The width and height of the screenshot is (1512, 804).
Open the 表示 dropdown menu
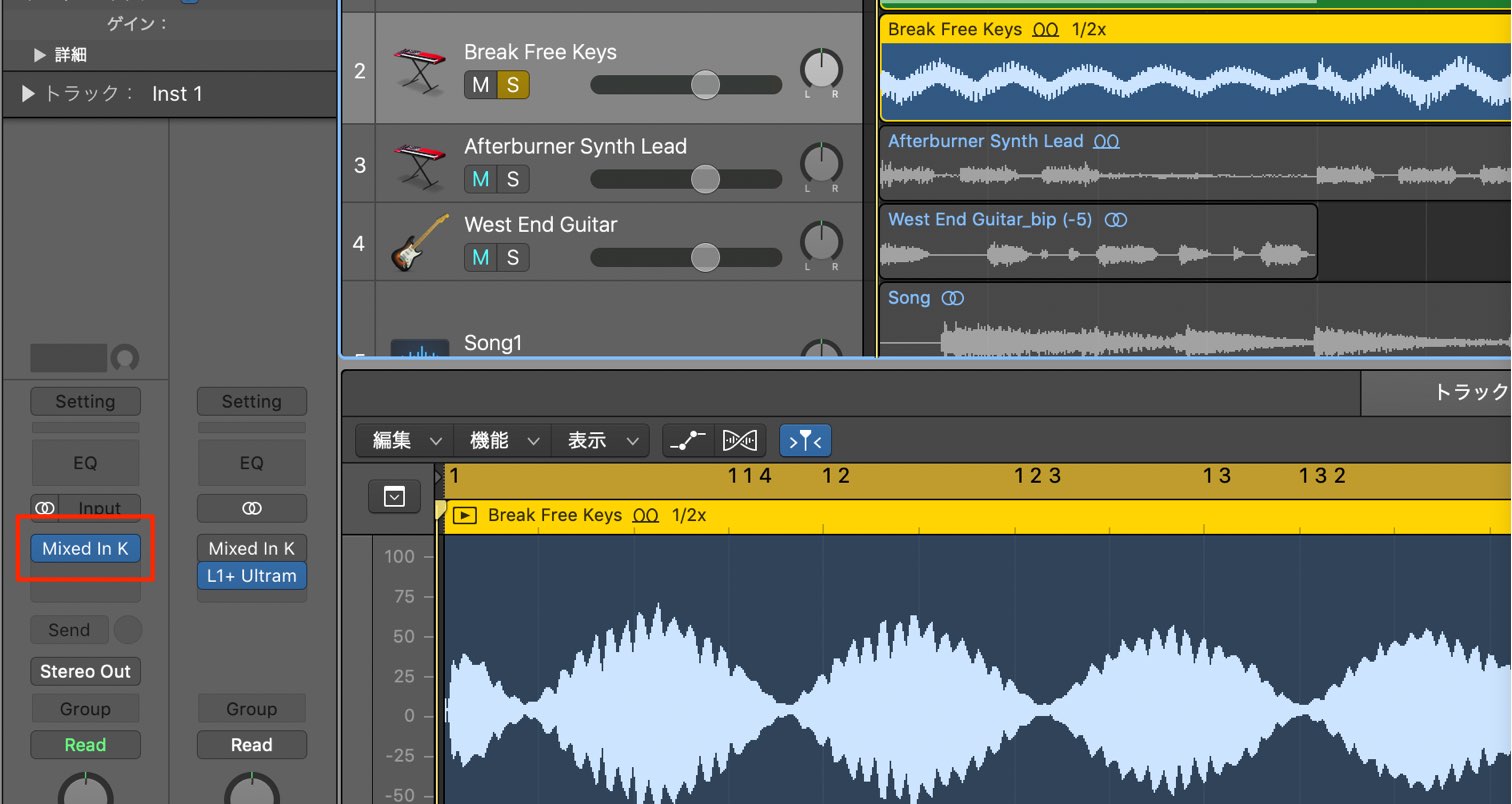600,440
